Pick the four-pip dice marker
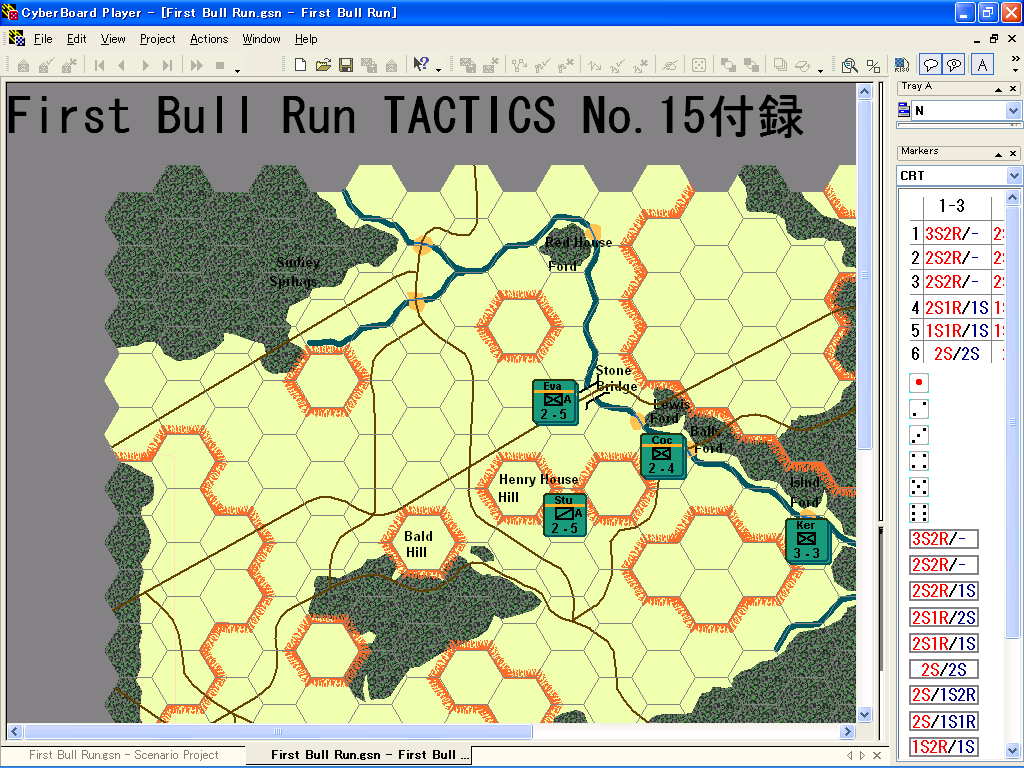Image resolution: width=1024 pixels, height=768 pixels. pos(919,461)
